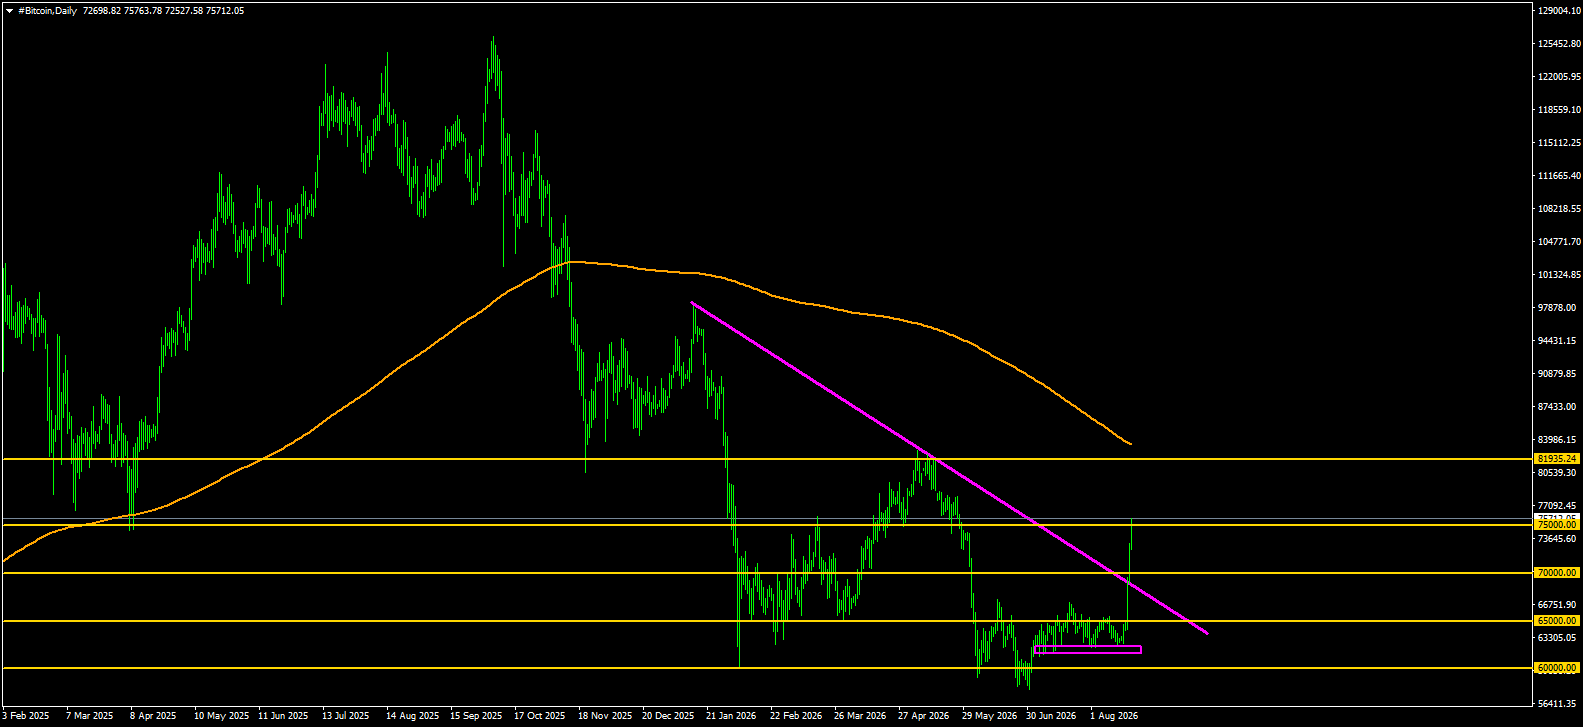Image resolution: width=1583 pixels, height=727 pixels.
Task: Click the 10 May 2025 date label
Action: click(221, 716)
